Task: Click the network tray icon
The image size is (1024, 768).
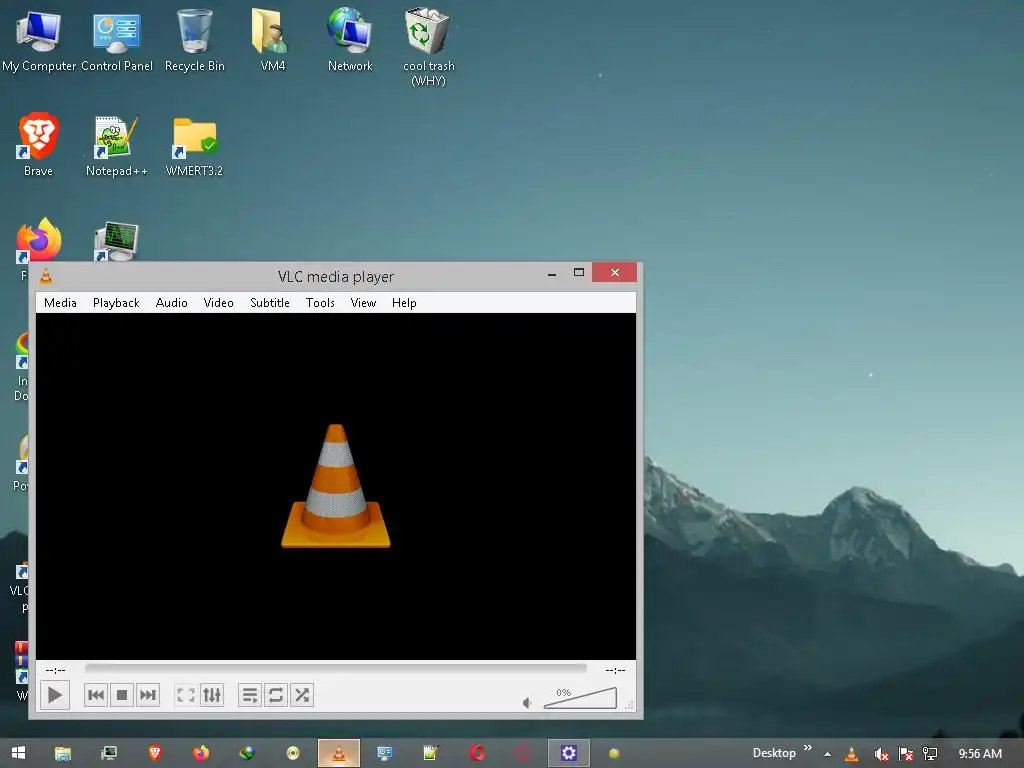Action: click(x=930, y=754)
